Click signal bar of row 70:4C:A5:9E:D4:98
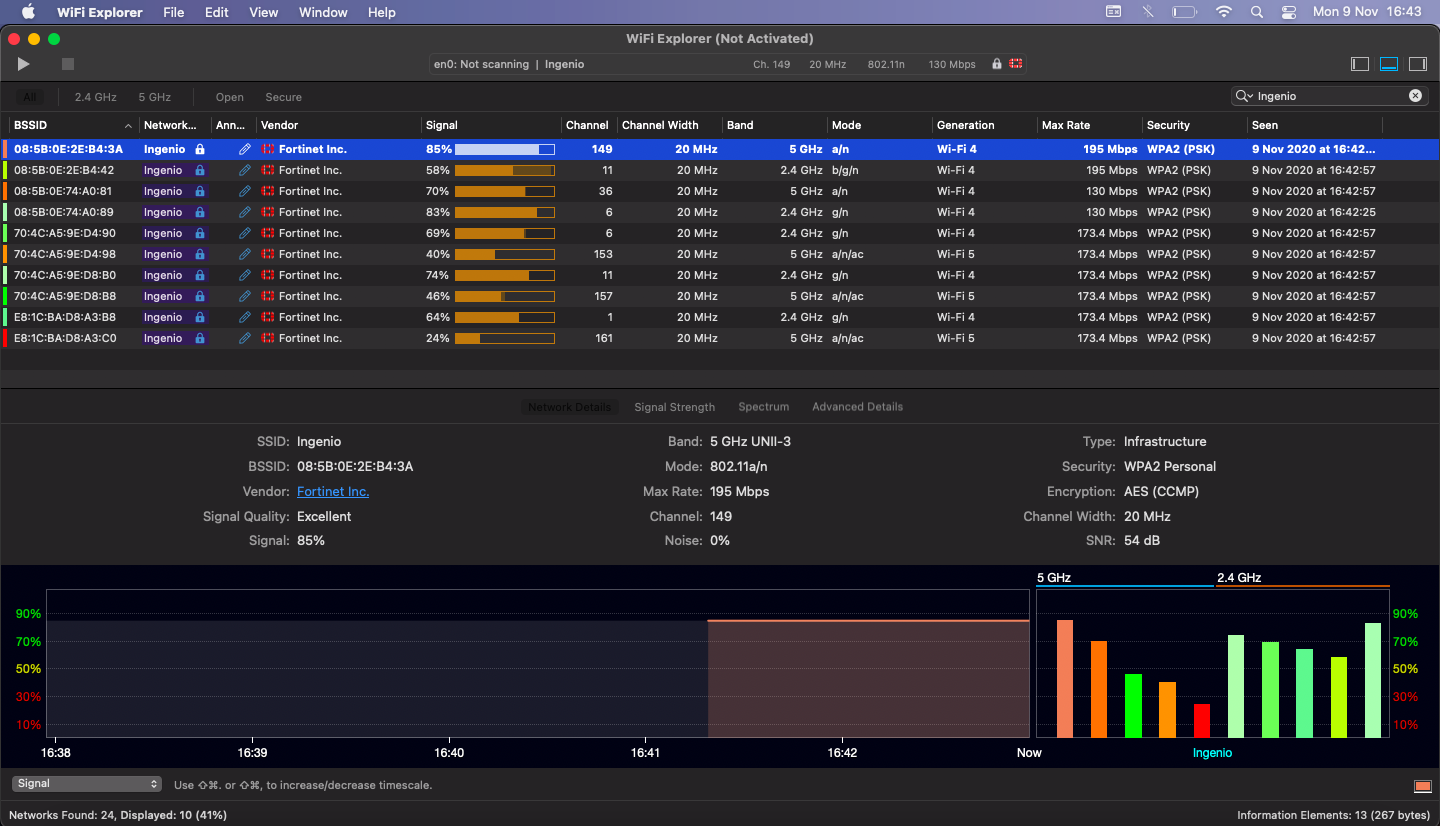Viewport: 1440px width, 826px height. point(504,254)
